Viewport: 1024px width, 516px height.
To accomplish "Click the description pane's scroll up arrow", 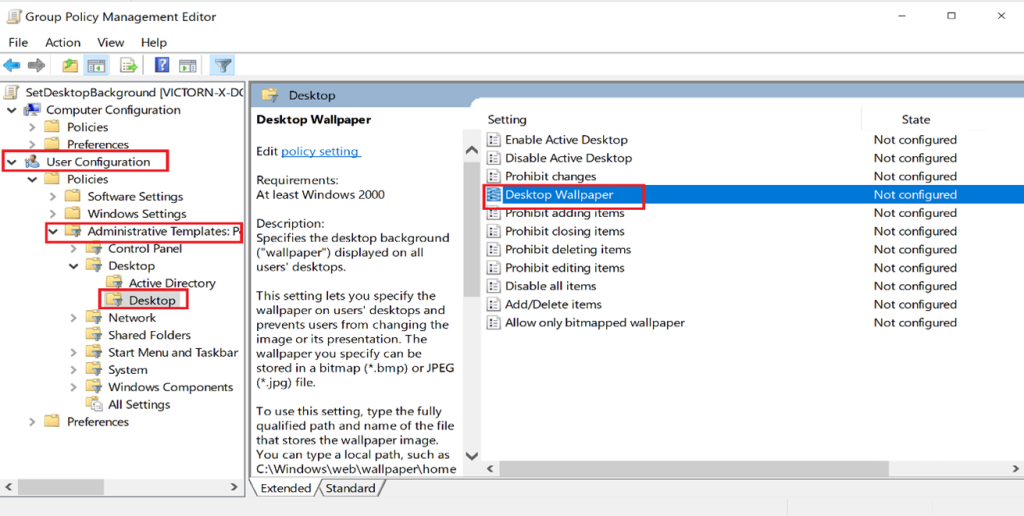I will pos(472,150).
